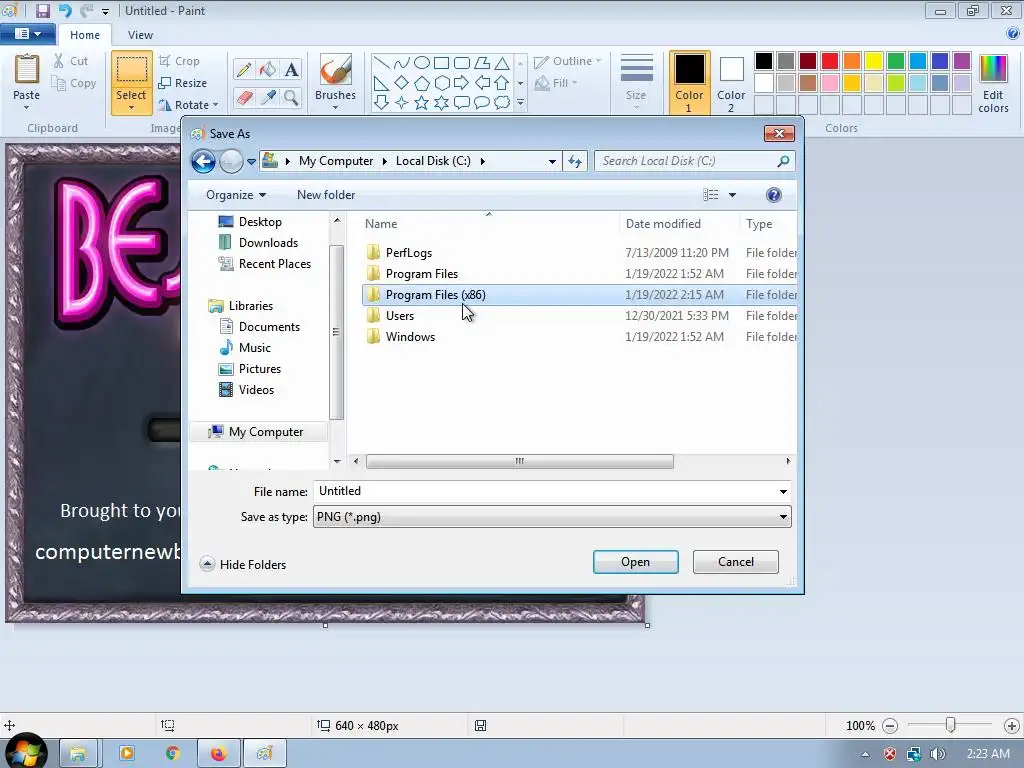Open Edit colors palette
Image resolution: width=1024 pixels, height=768 pixels.
point(993,84)
